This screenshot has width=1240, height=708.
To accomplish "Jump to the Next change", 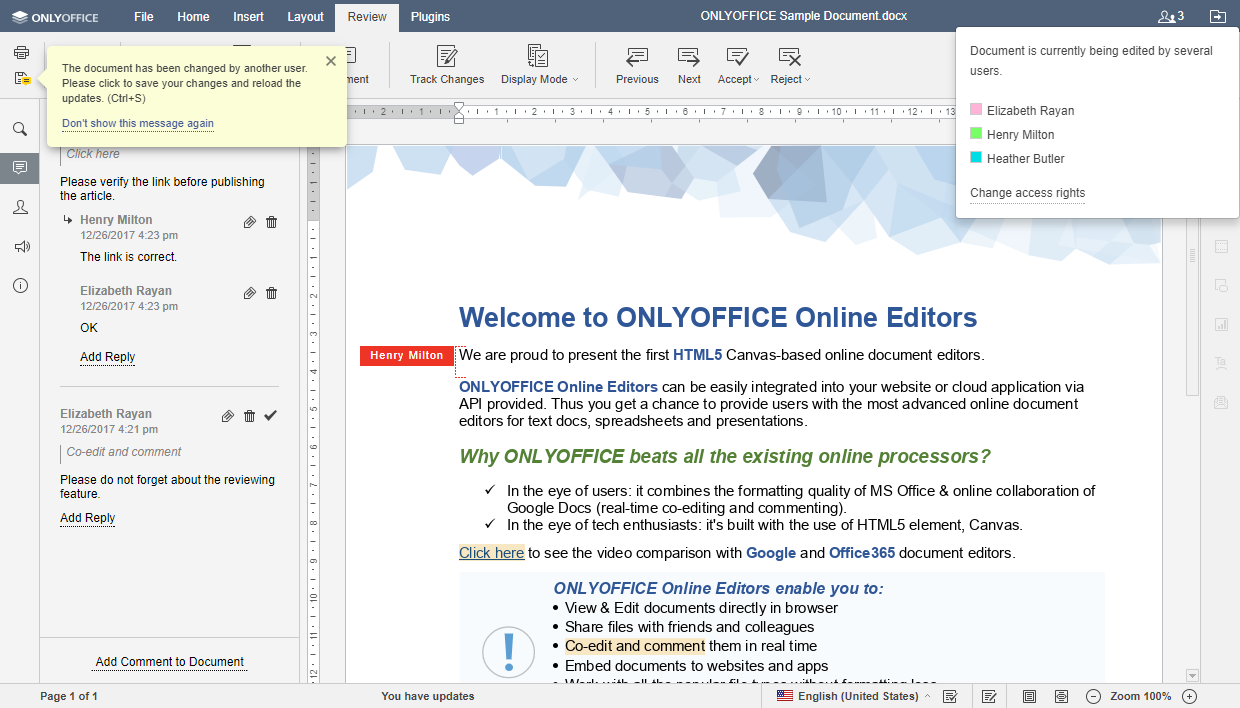I will [688, 63].
